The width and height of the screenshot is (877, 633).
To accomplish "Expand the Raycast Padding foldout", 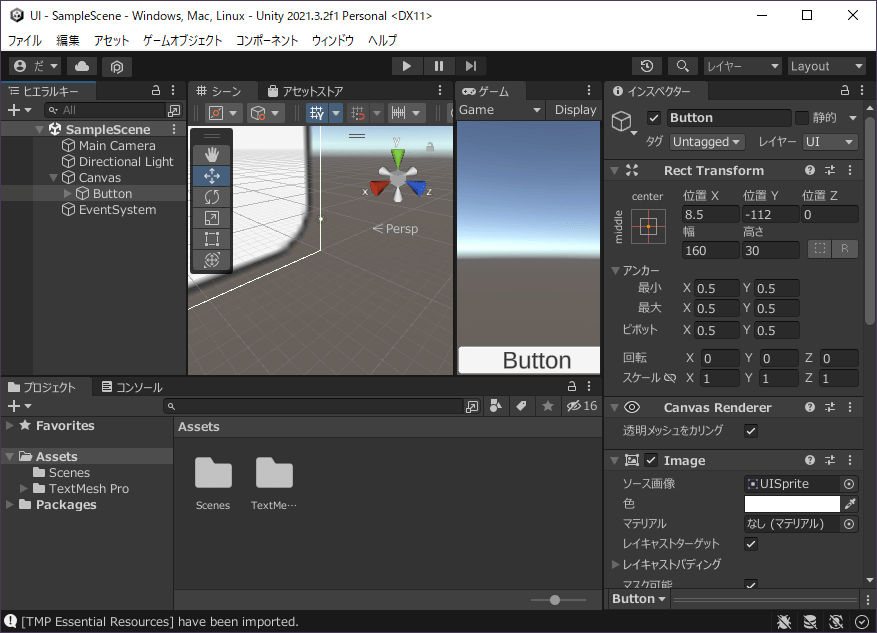I will (x=616, y=564).
